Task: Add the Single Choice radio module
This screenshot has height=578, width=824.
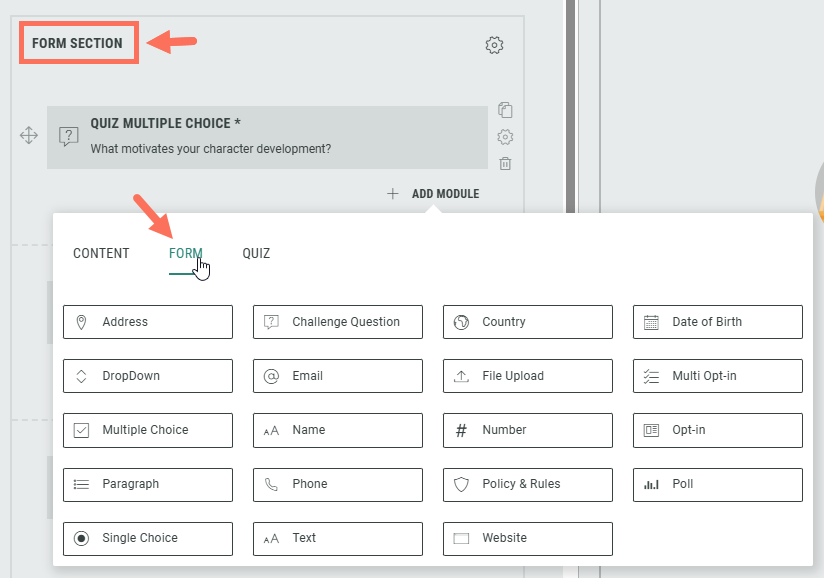Action: coord(148,538)
